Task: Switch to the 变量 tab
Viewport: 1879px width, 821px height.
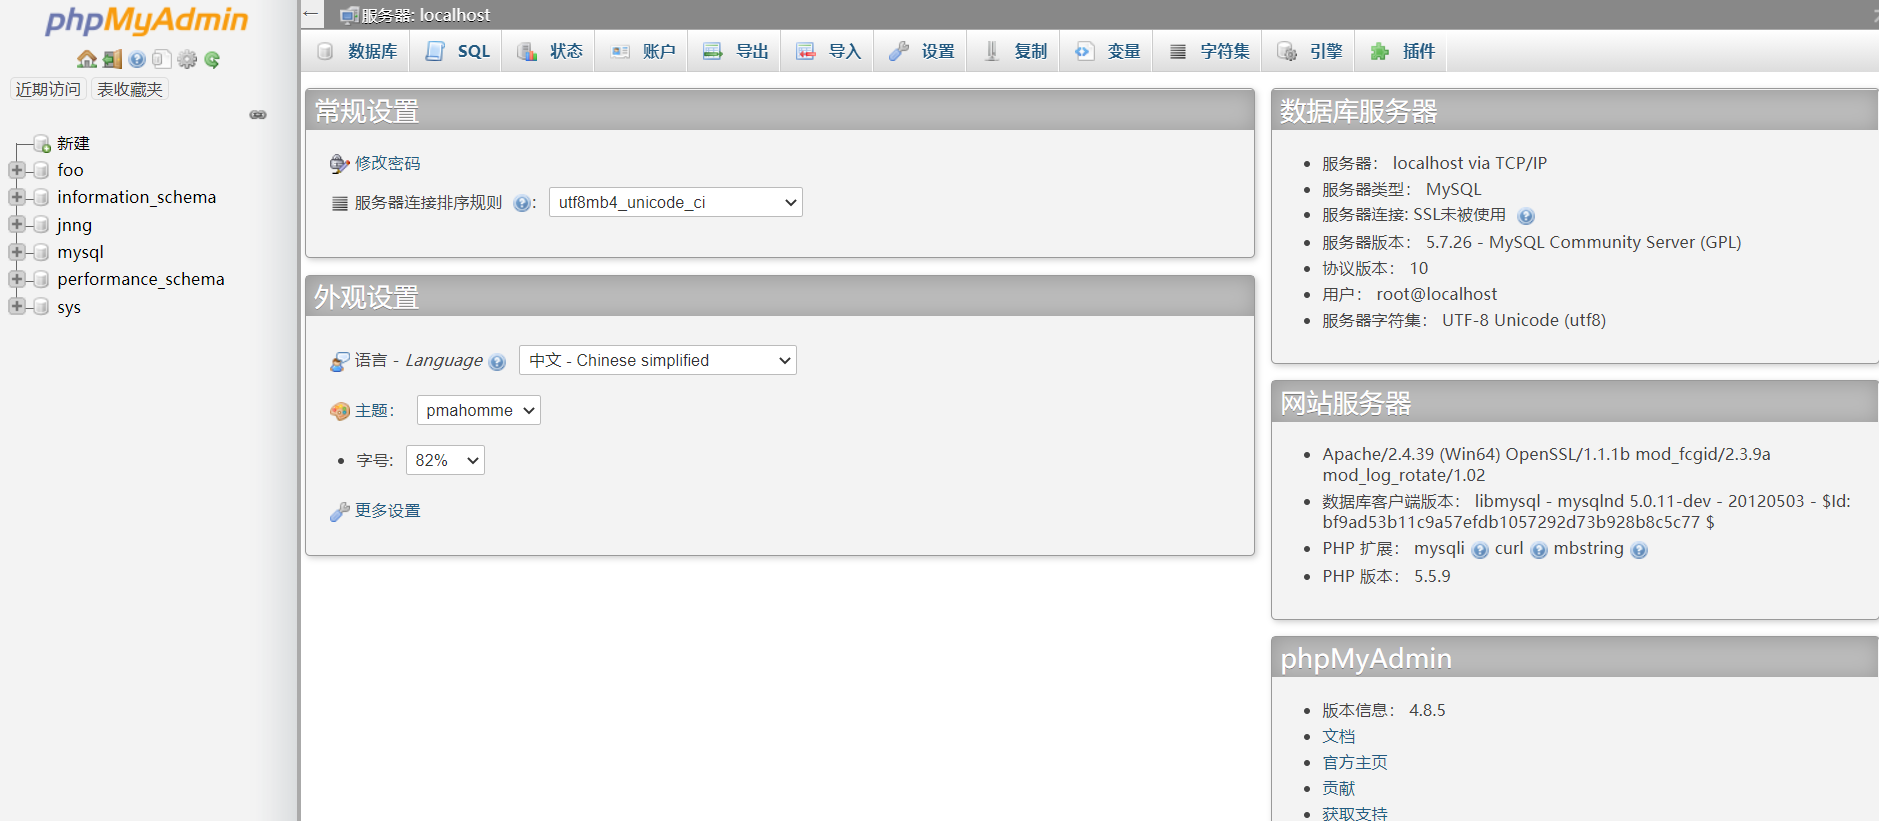Action: [1107, 51]
